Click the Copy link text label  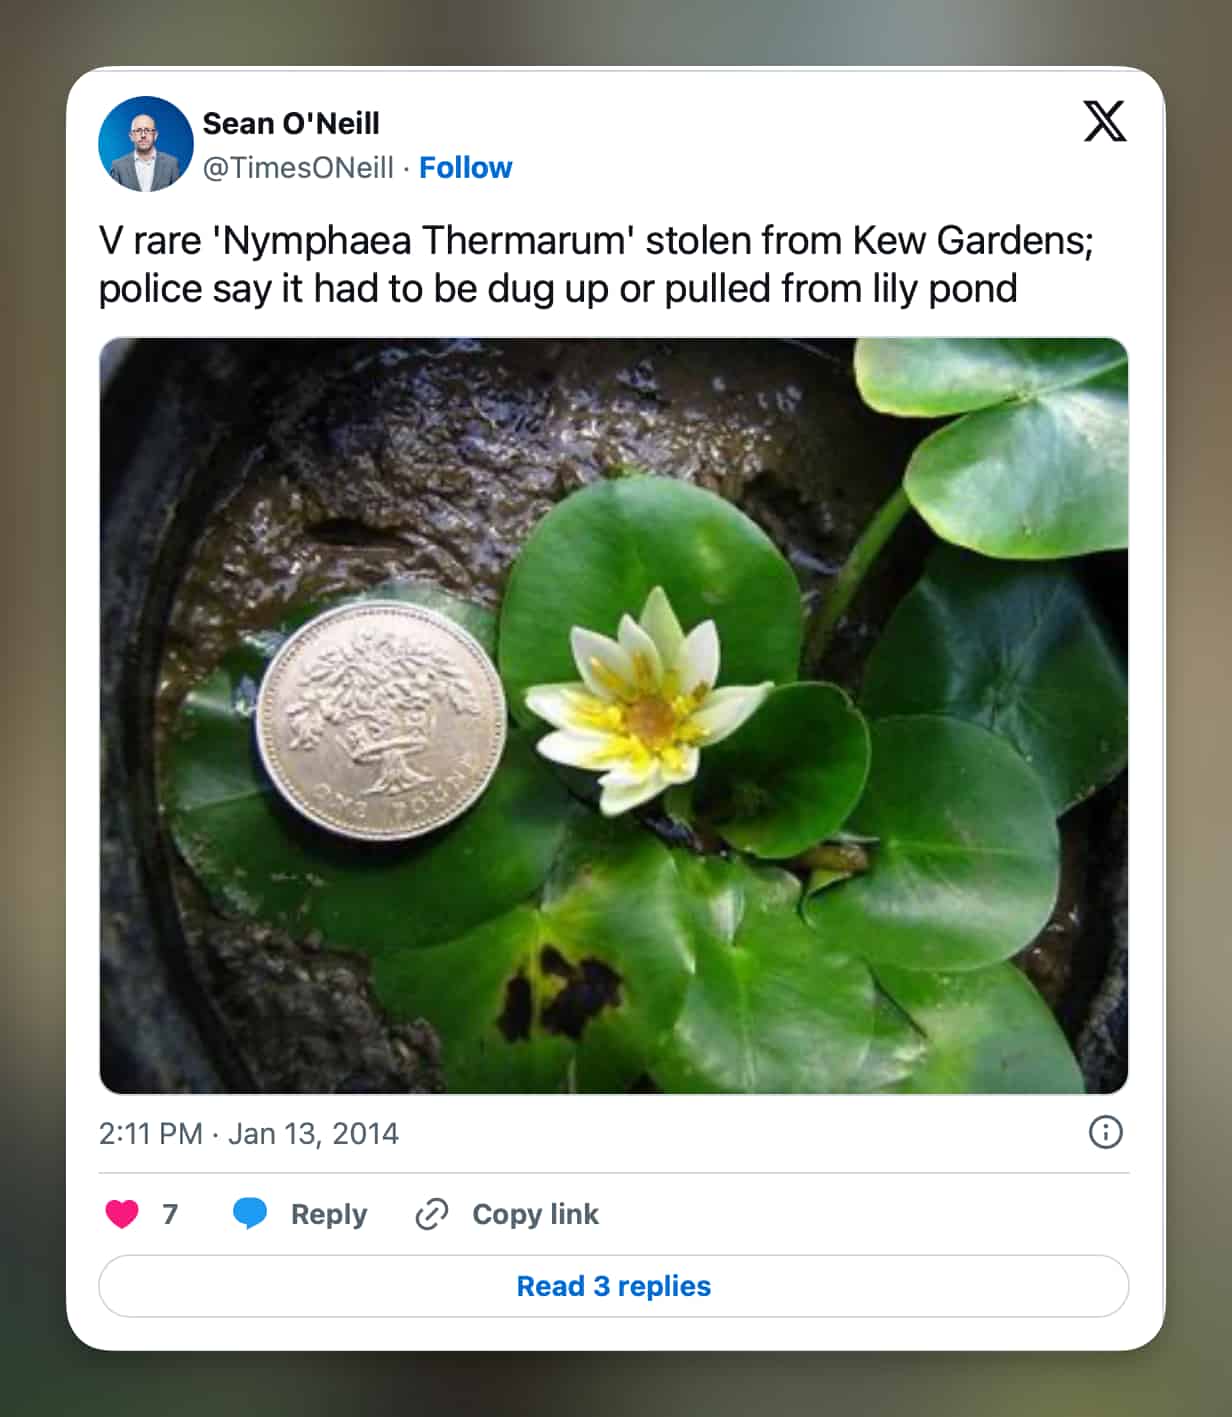pos(536,1214)
